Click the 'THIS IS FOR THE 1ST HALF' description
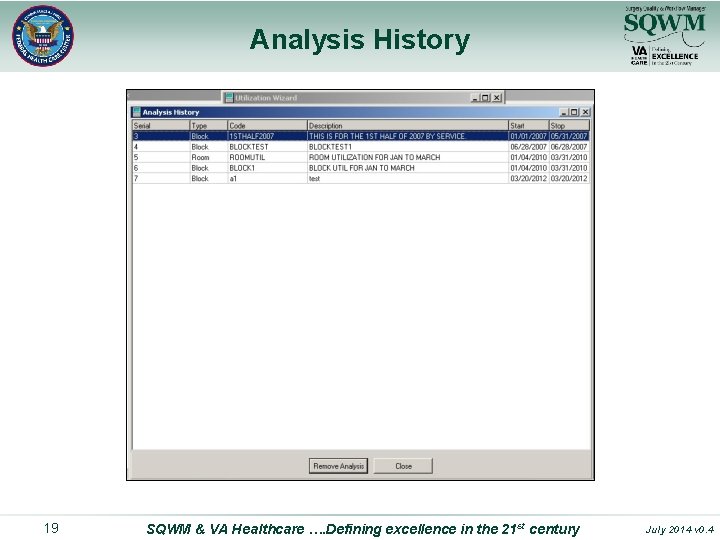Image resolution: width=720 pixels, height=540 pixels. tap(387, 136)
